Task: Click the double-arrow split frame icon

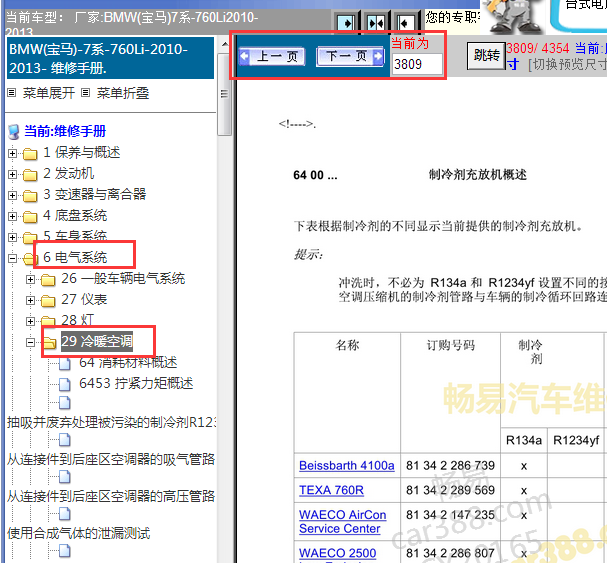Action: tap(376, 23)
